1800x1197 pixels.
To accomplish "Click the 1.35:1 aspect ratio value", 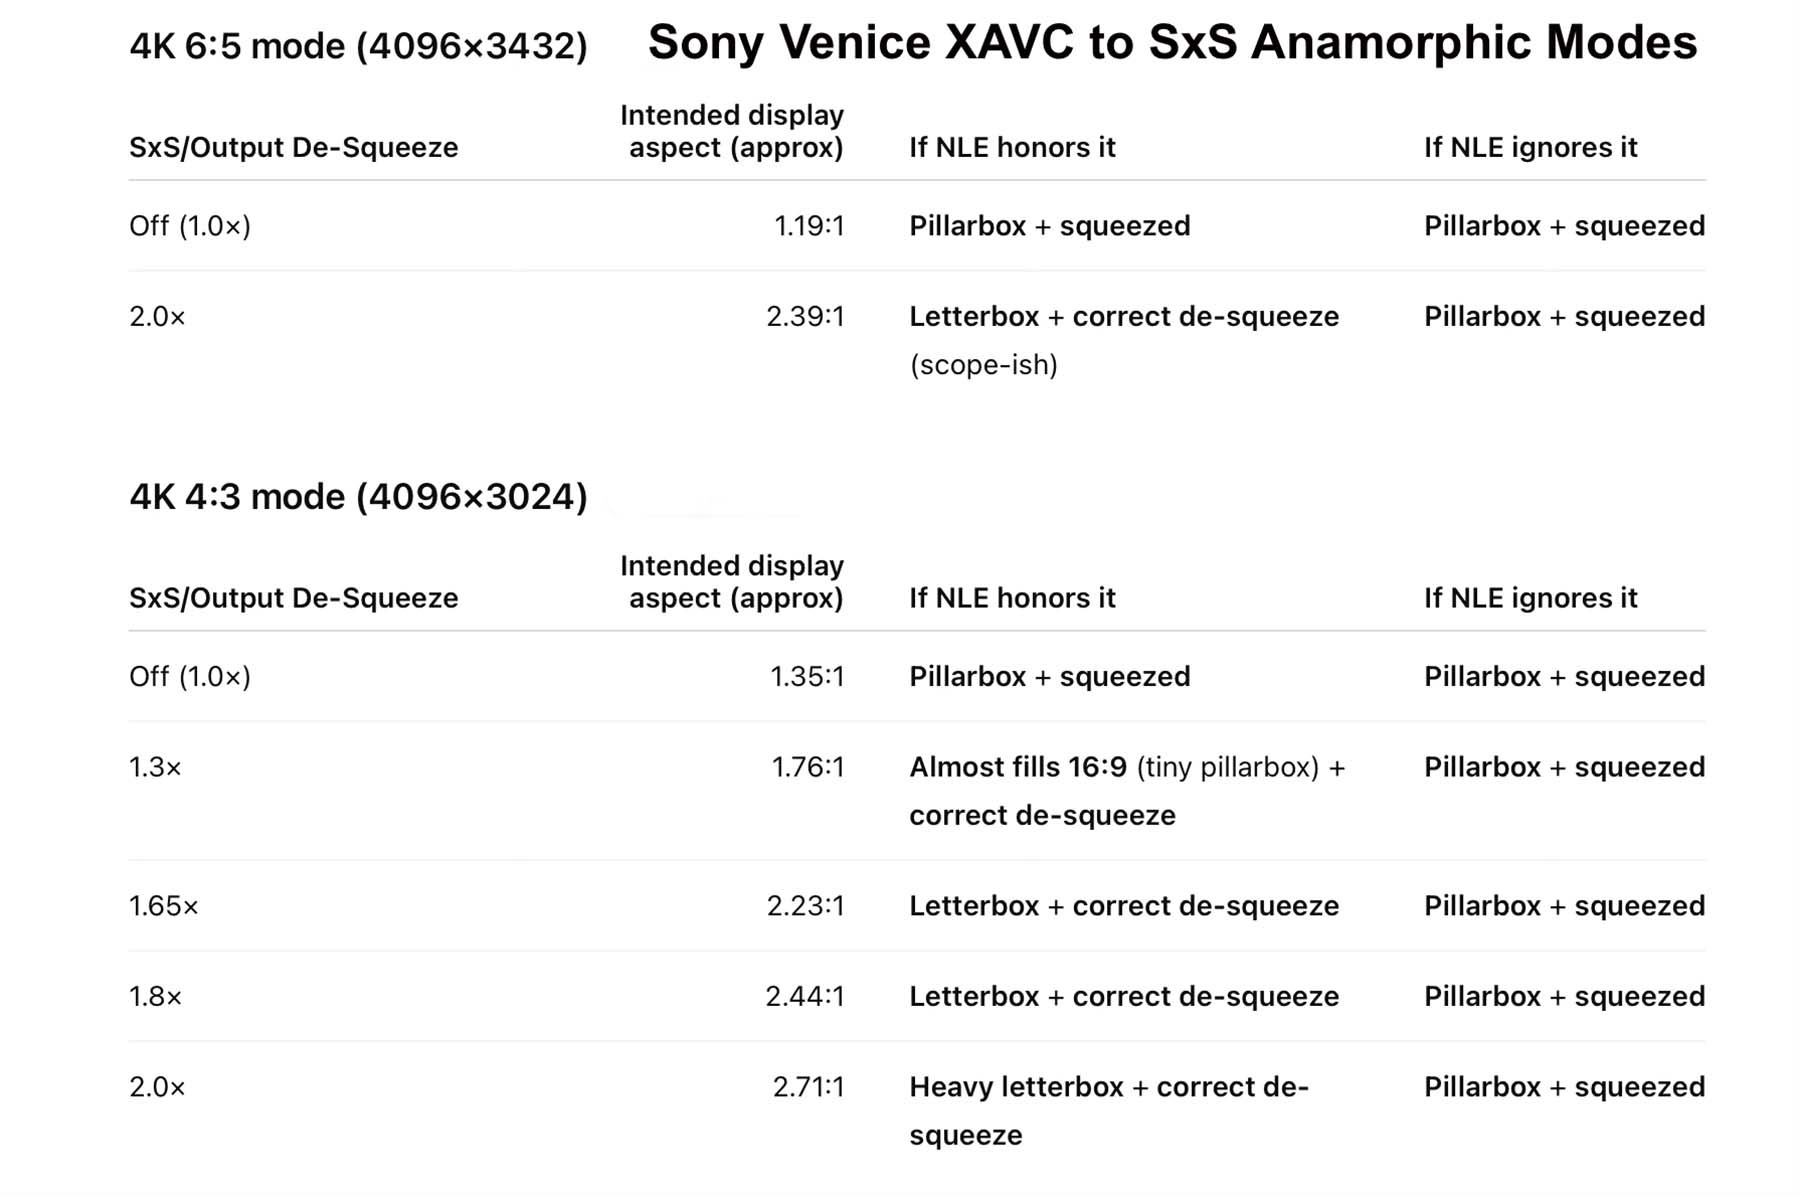I will click(807, 677).
